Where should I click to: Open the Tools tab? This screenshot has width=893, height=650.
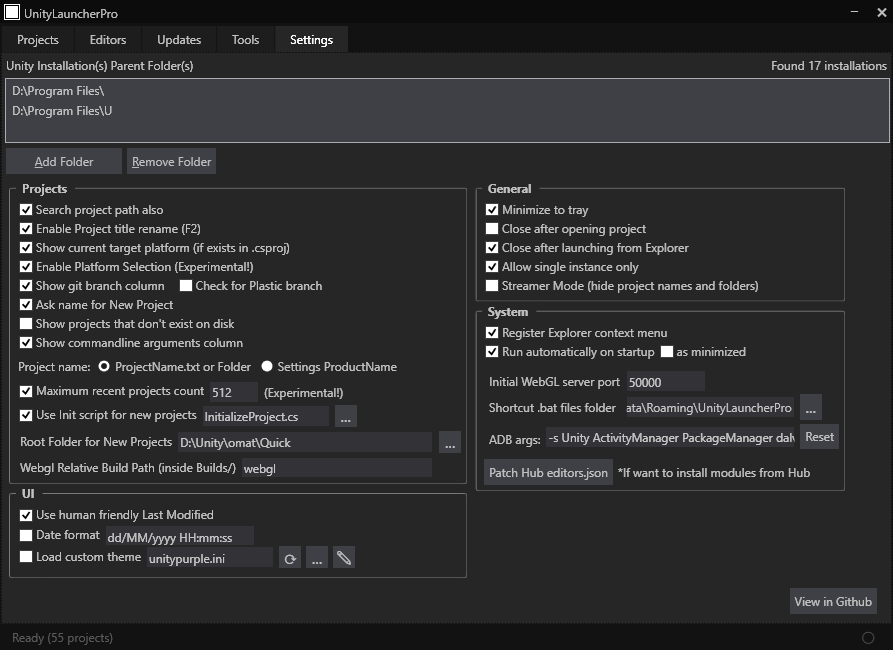point(245,39)
